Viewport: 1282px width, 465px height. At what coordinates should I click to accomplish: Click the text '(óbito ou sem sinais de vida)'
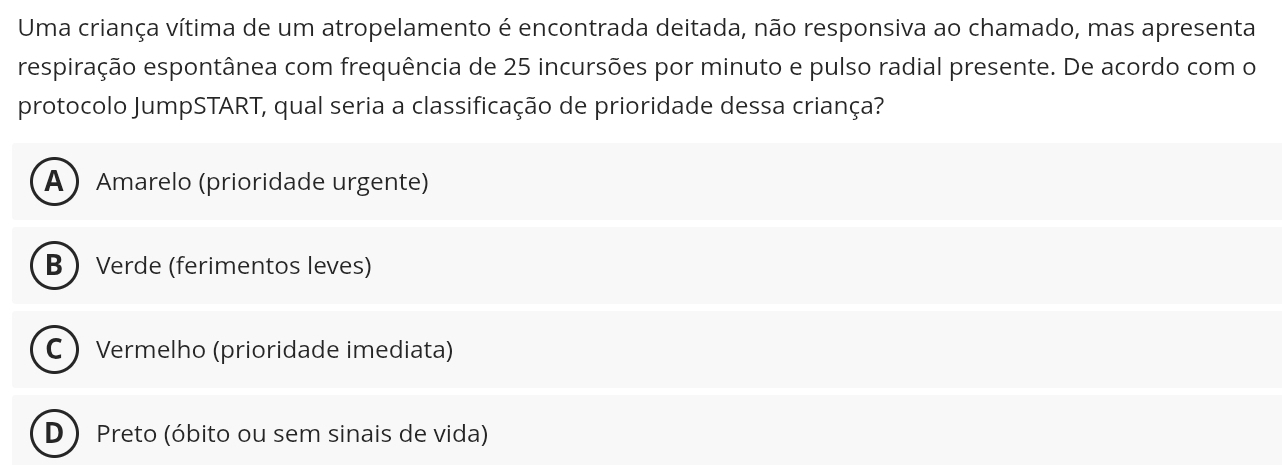coord(325,434)
